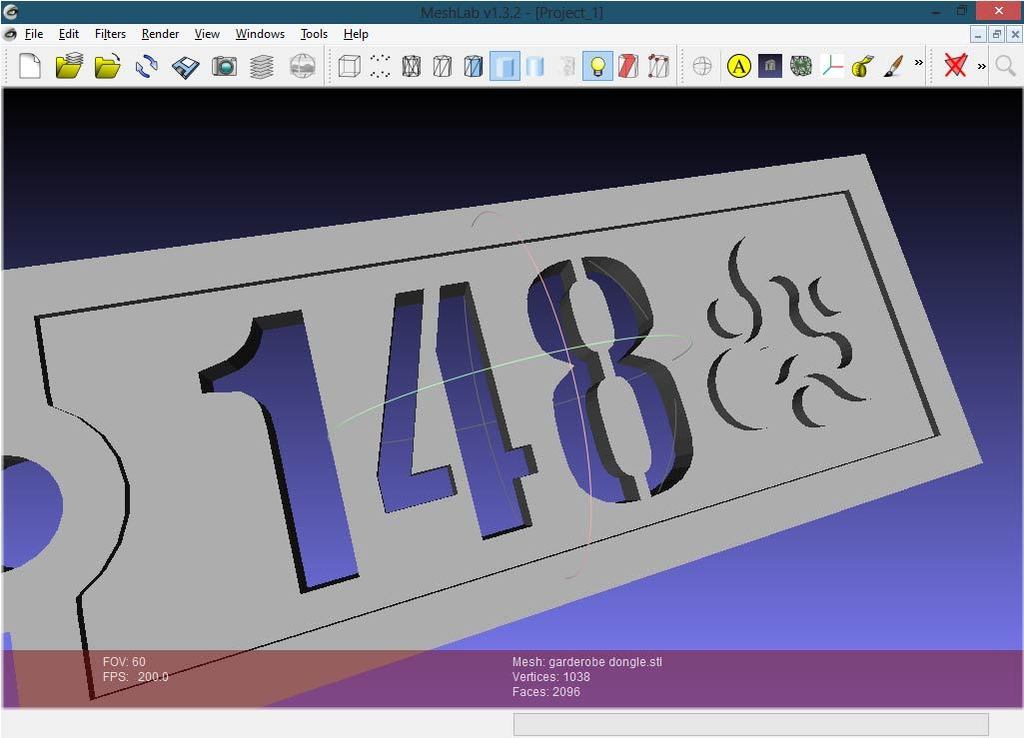Open the View menu

point(207,34)
